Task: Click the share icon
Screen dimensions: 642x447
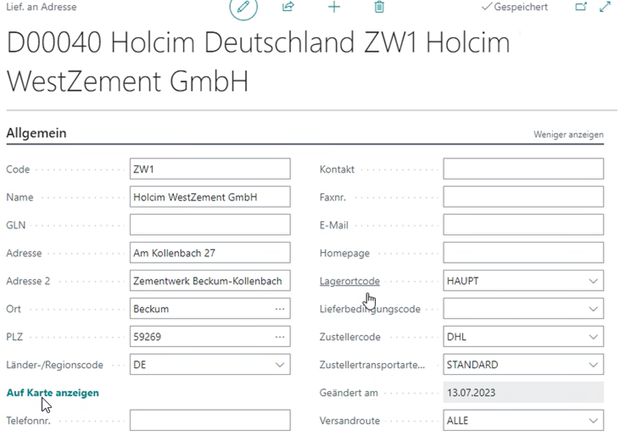Action: (x=288, y=7)
